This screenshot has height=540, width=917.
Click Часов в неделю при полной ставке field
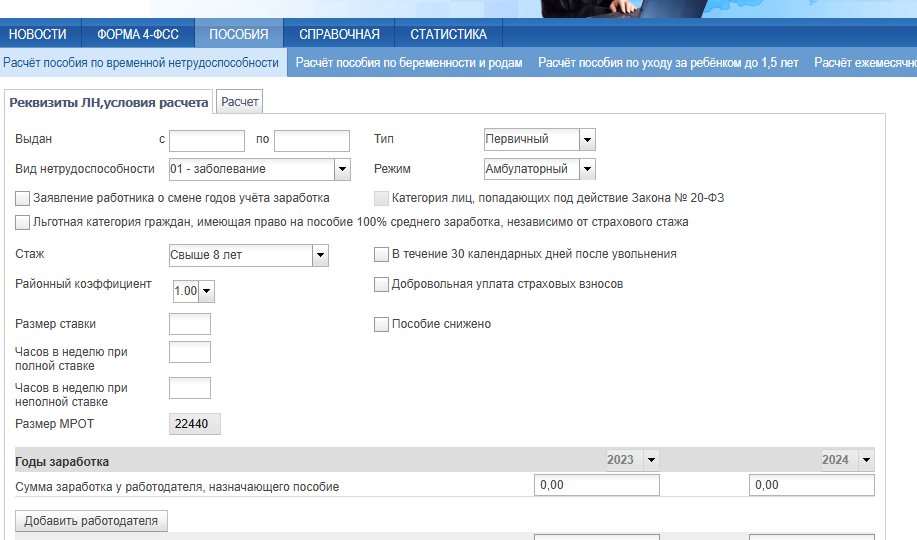[190, 352]
